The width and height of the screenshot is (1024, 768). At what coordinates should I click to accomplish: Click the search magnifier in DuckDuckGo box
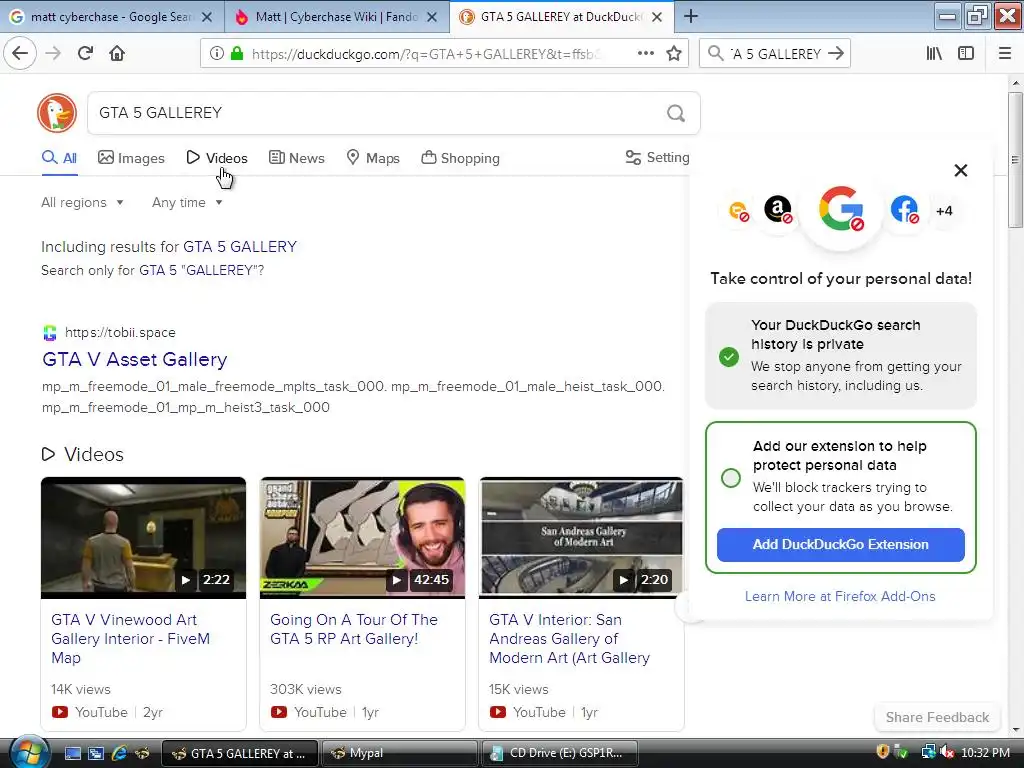tap(676, 114)
